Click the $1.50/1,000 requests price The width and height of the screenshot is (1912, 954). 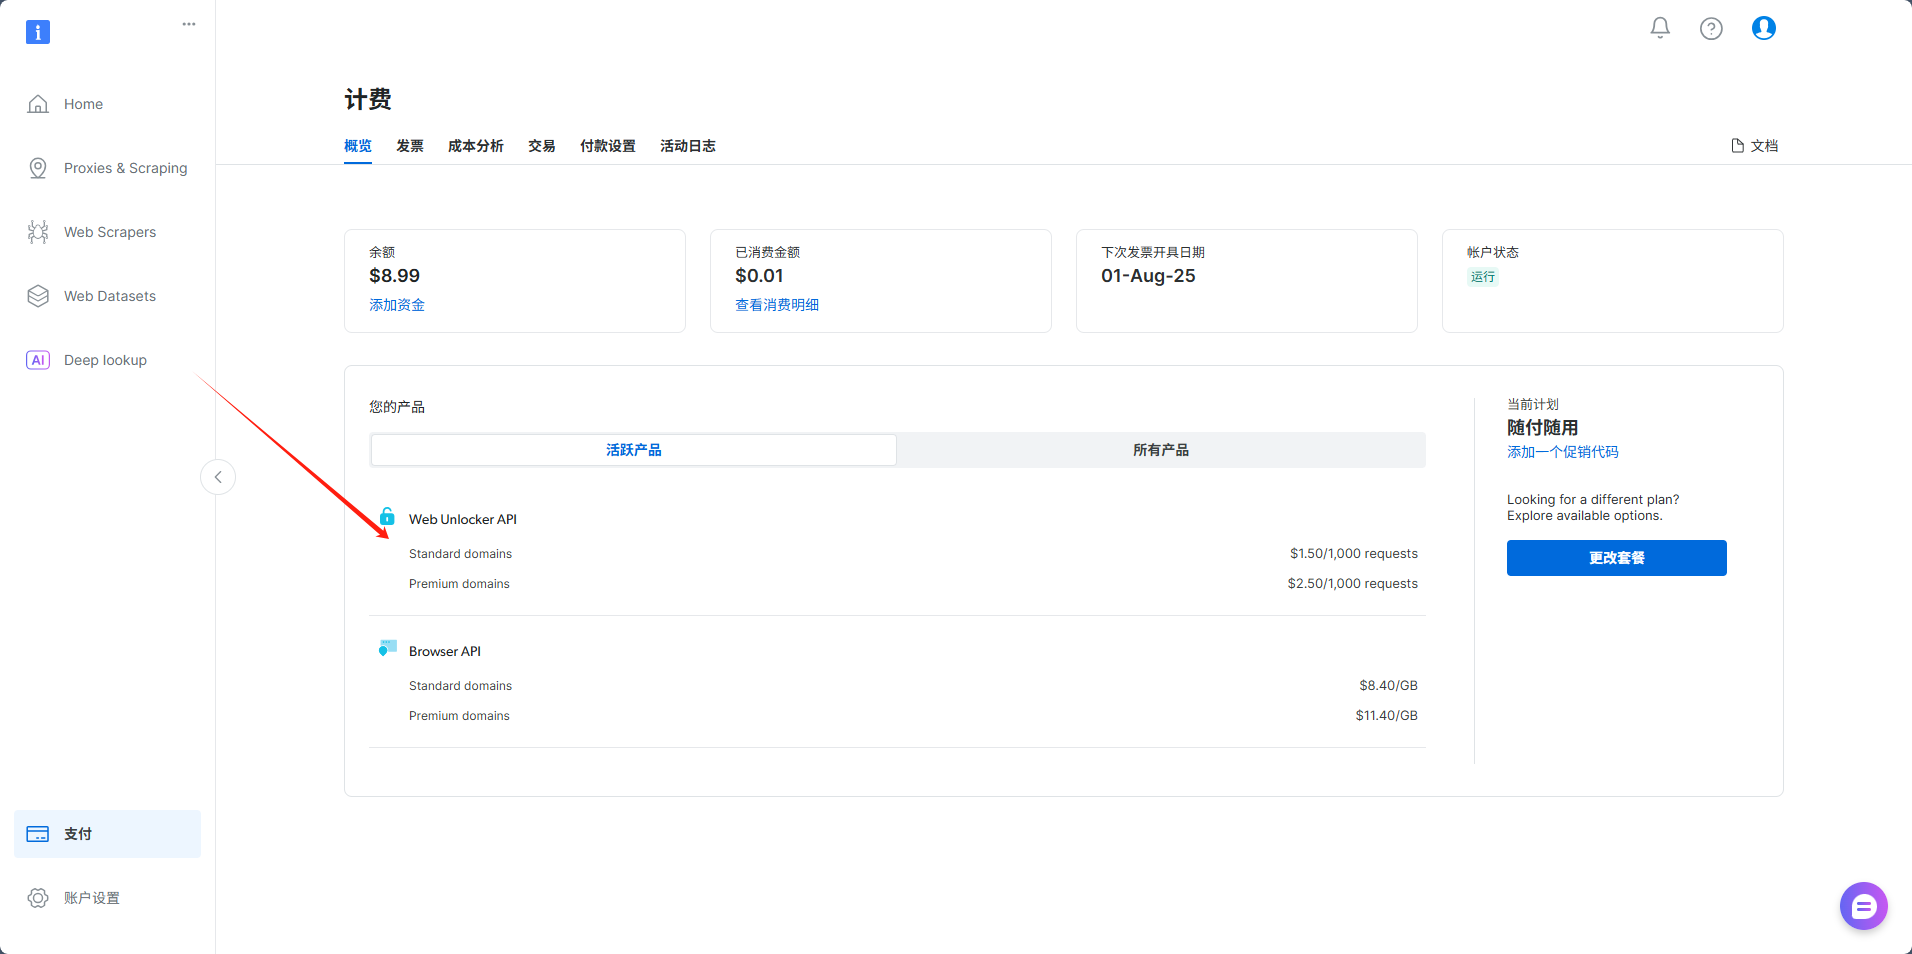point(1354,554)
